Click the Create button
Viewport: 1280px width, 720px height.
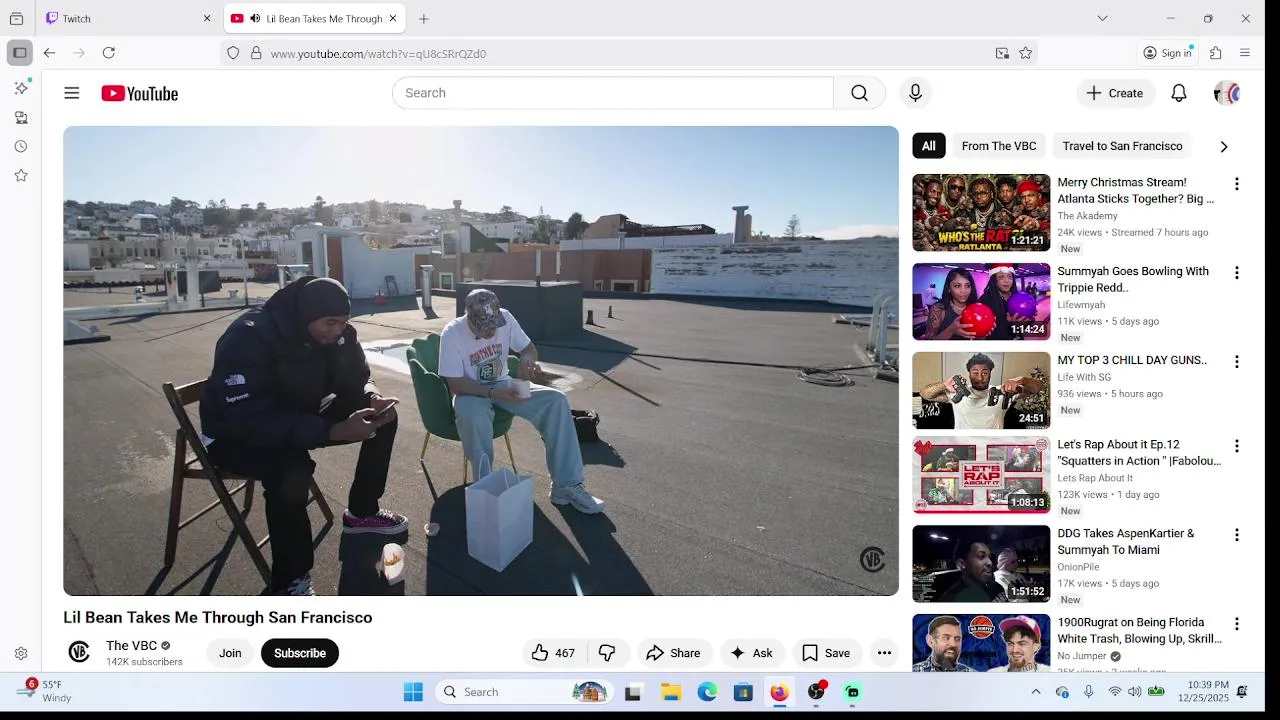pos(1116,93)
